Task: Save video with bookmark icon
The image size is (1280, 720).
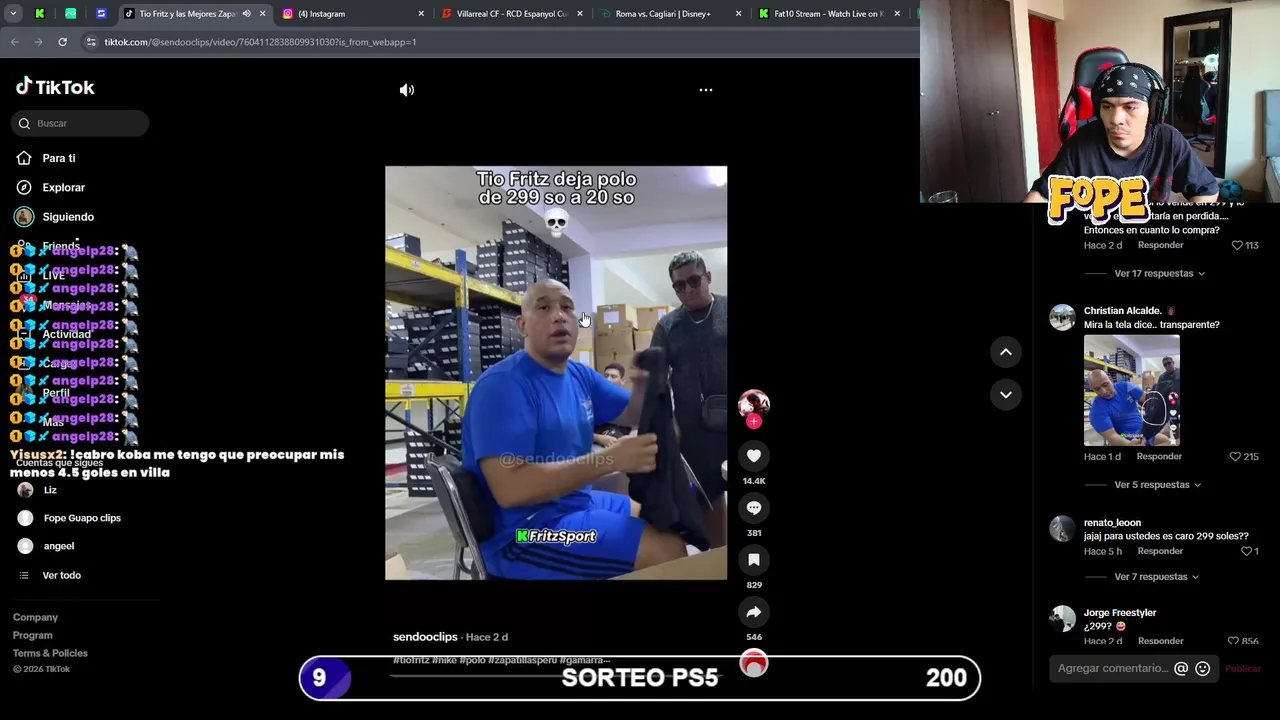Action: pyautogui.click(x=754, y=560)
